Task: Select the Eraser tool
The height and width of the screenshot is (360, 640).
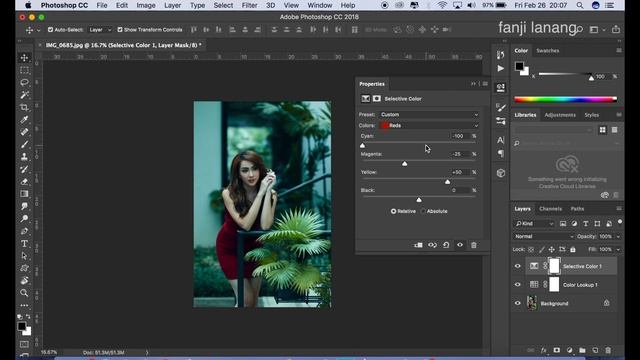Action: pyautogui.click(x=24, y=182)
